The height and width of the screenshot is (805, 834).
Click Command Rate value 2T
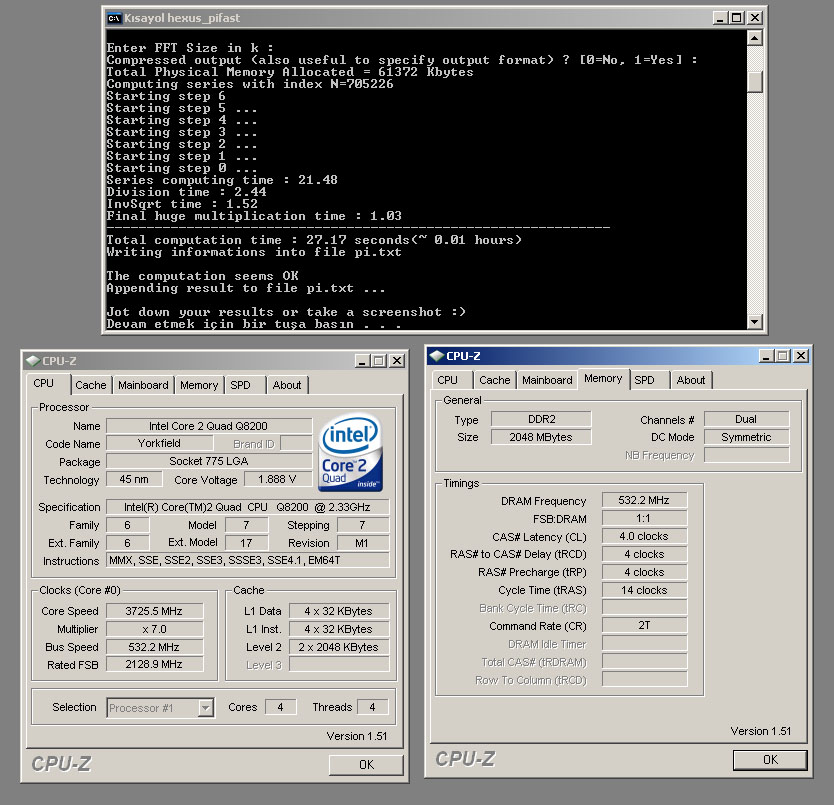(644, 625)
